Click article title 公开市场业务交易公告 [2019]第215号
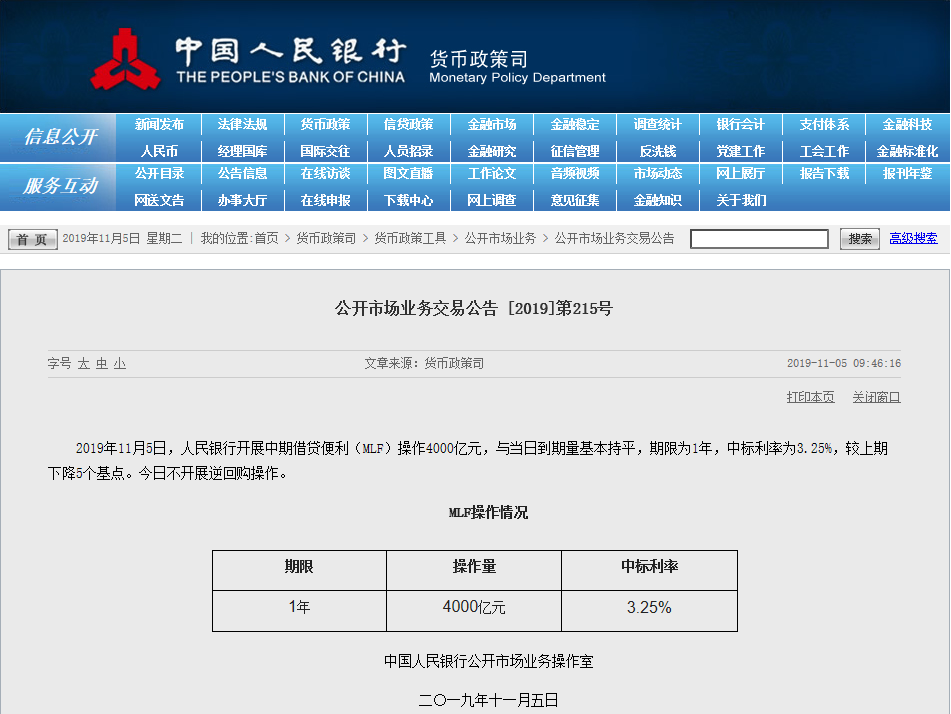The height and width of the screenshot is (714, 951). (x=474, y=309)
